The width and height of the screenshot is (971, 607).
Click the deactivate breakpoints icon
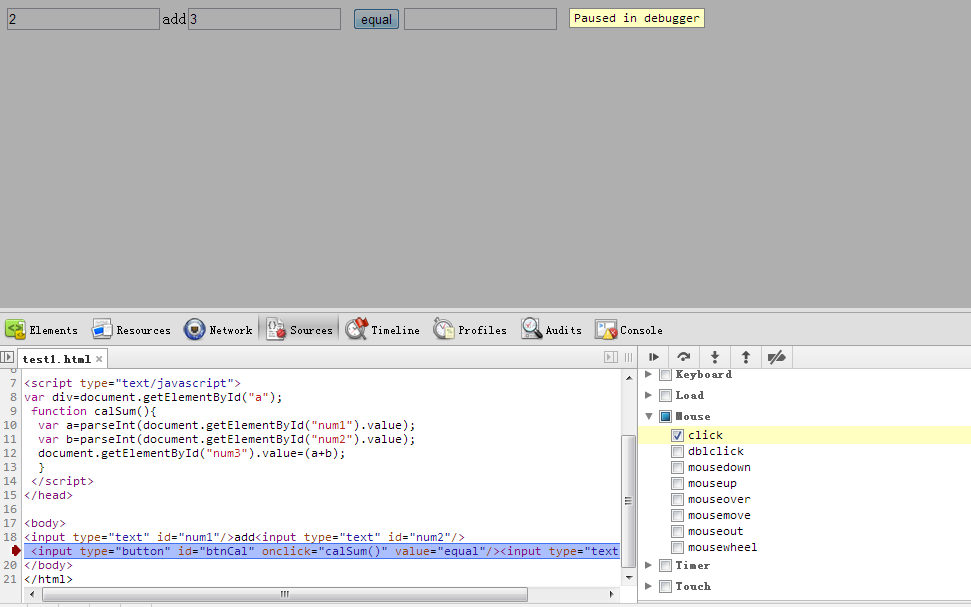point(776,357)
